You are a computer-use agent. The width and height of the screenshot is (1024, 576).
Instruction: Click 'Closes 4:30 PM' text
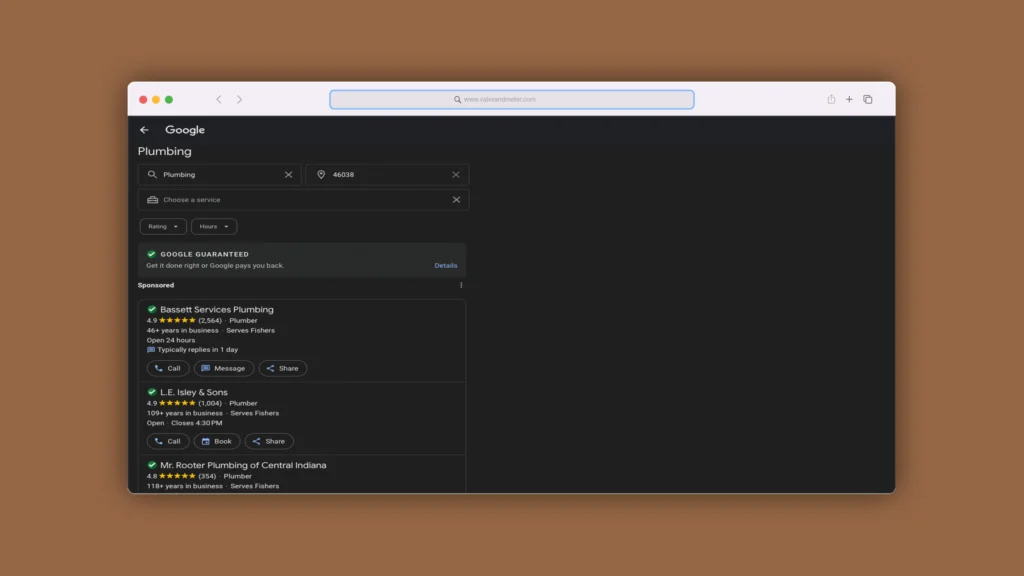[197, 423]
